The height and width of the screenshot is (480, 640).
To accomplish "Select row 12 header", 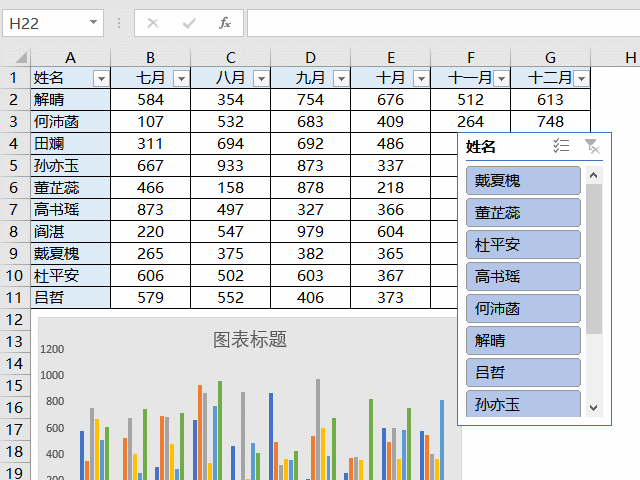I will pyautogui.click(x=15, y=320).
